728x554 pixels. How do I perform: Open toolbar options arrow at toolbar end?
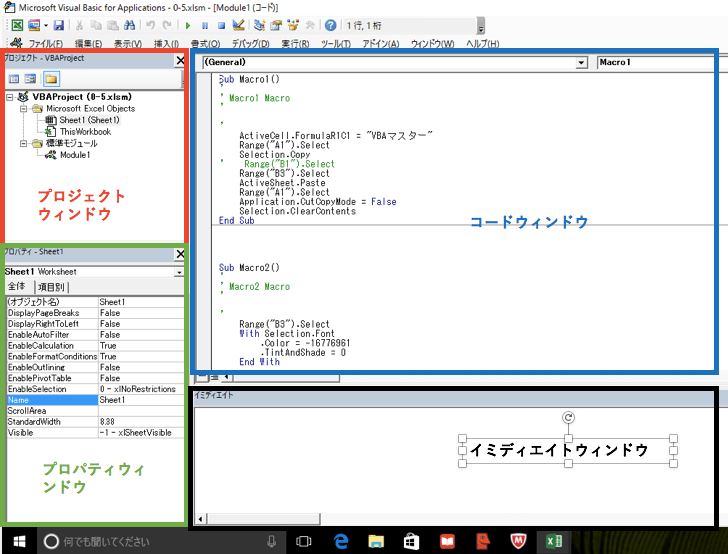(x=481, y=26)
